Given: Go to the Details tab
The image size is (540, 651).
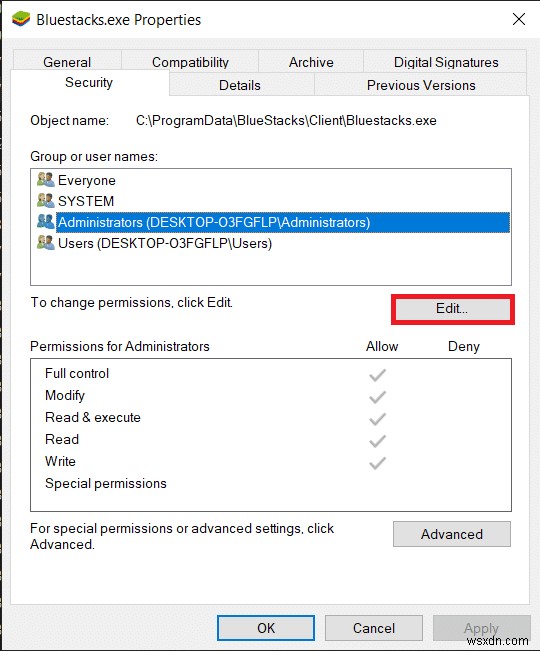Looking at the screenshot, I should pyautogui.click(x=239, y=85).
